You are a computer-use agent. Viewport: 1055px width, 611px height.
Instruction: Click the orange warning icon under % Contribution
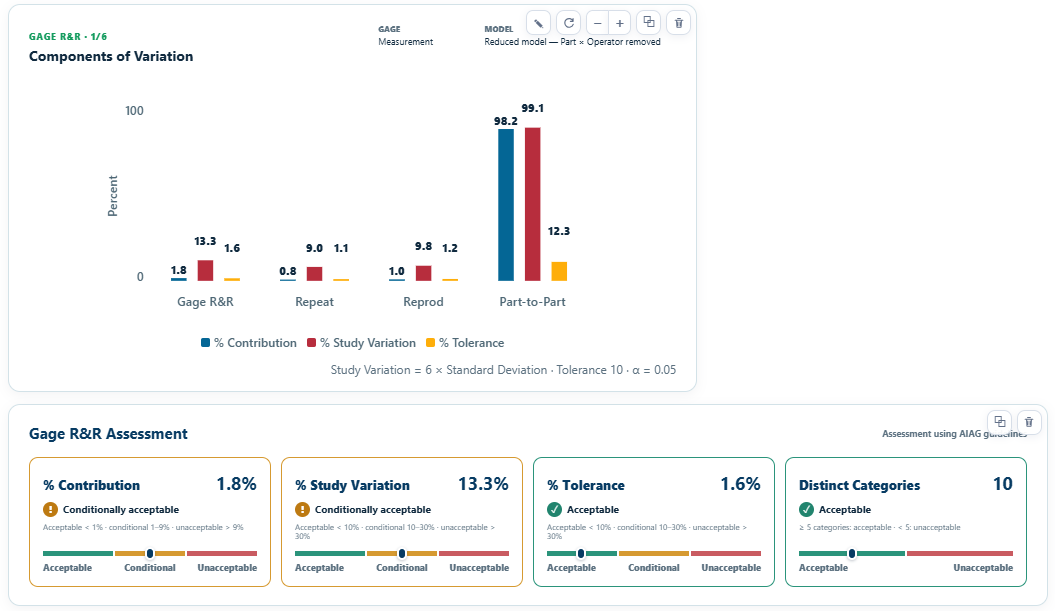50,509
